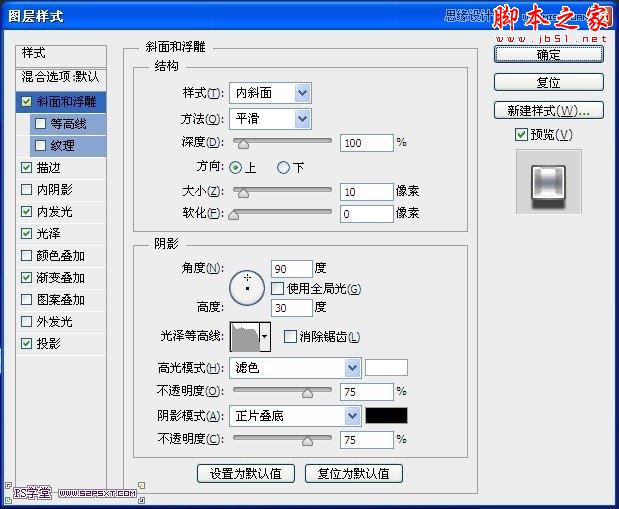Click the 新建样式 button
This screenshot has height=509, width=619.
point(549,111)
